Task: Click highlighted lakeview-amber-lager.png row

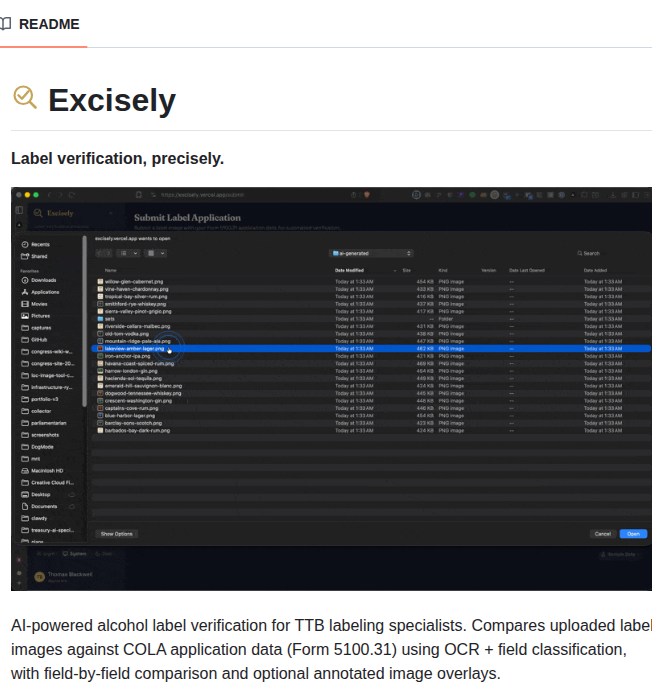Action: click(371, 349)
